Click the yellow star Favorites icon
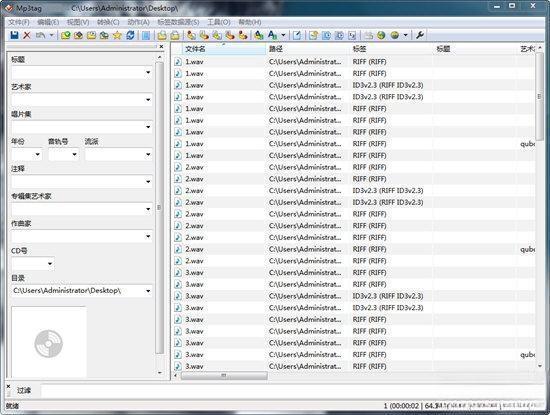The width and height of the screenshot is (550, 415). pyautogui.click(x=117, y=35)
